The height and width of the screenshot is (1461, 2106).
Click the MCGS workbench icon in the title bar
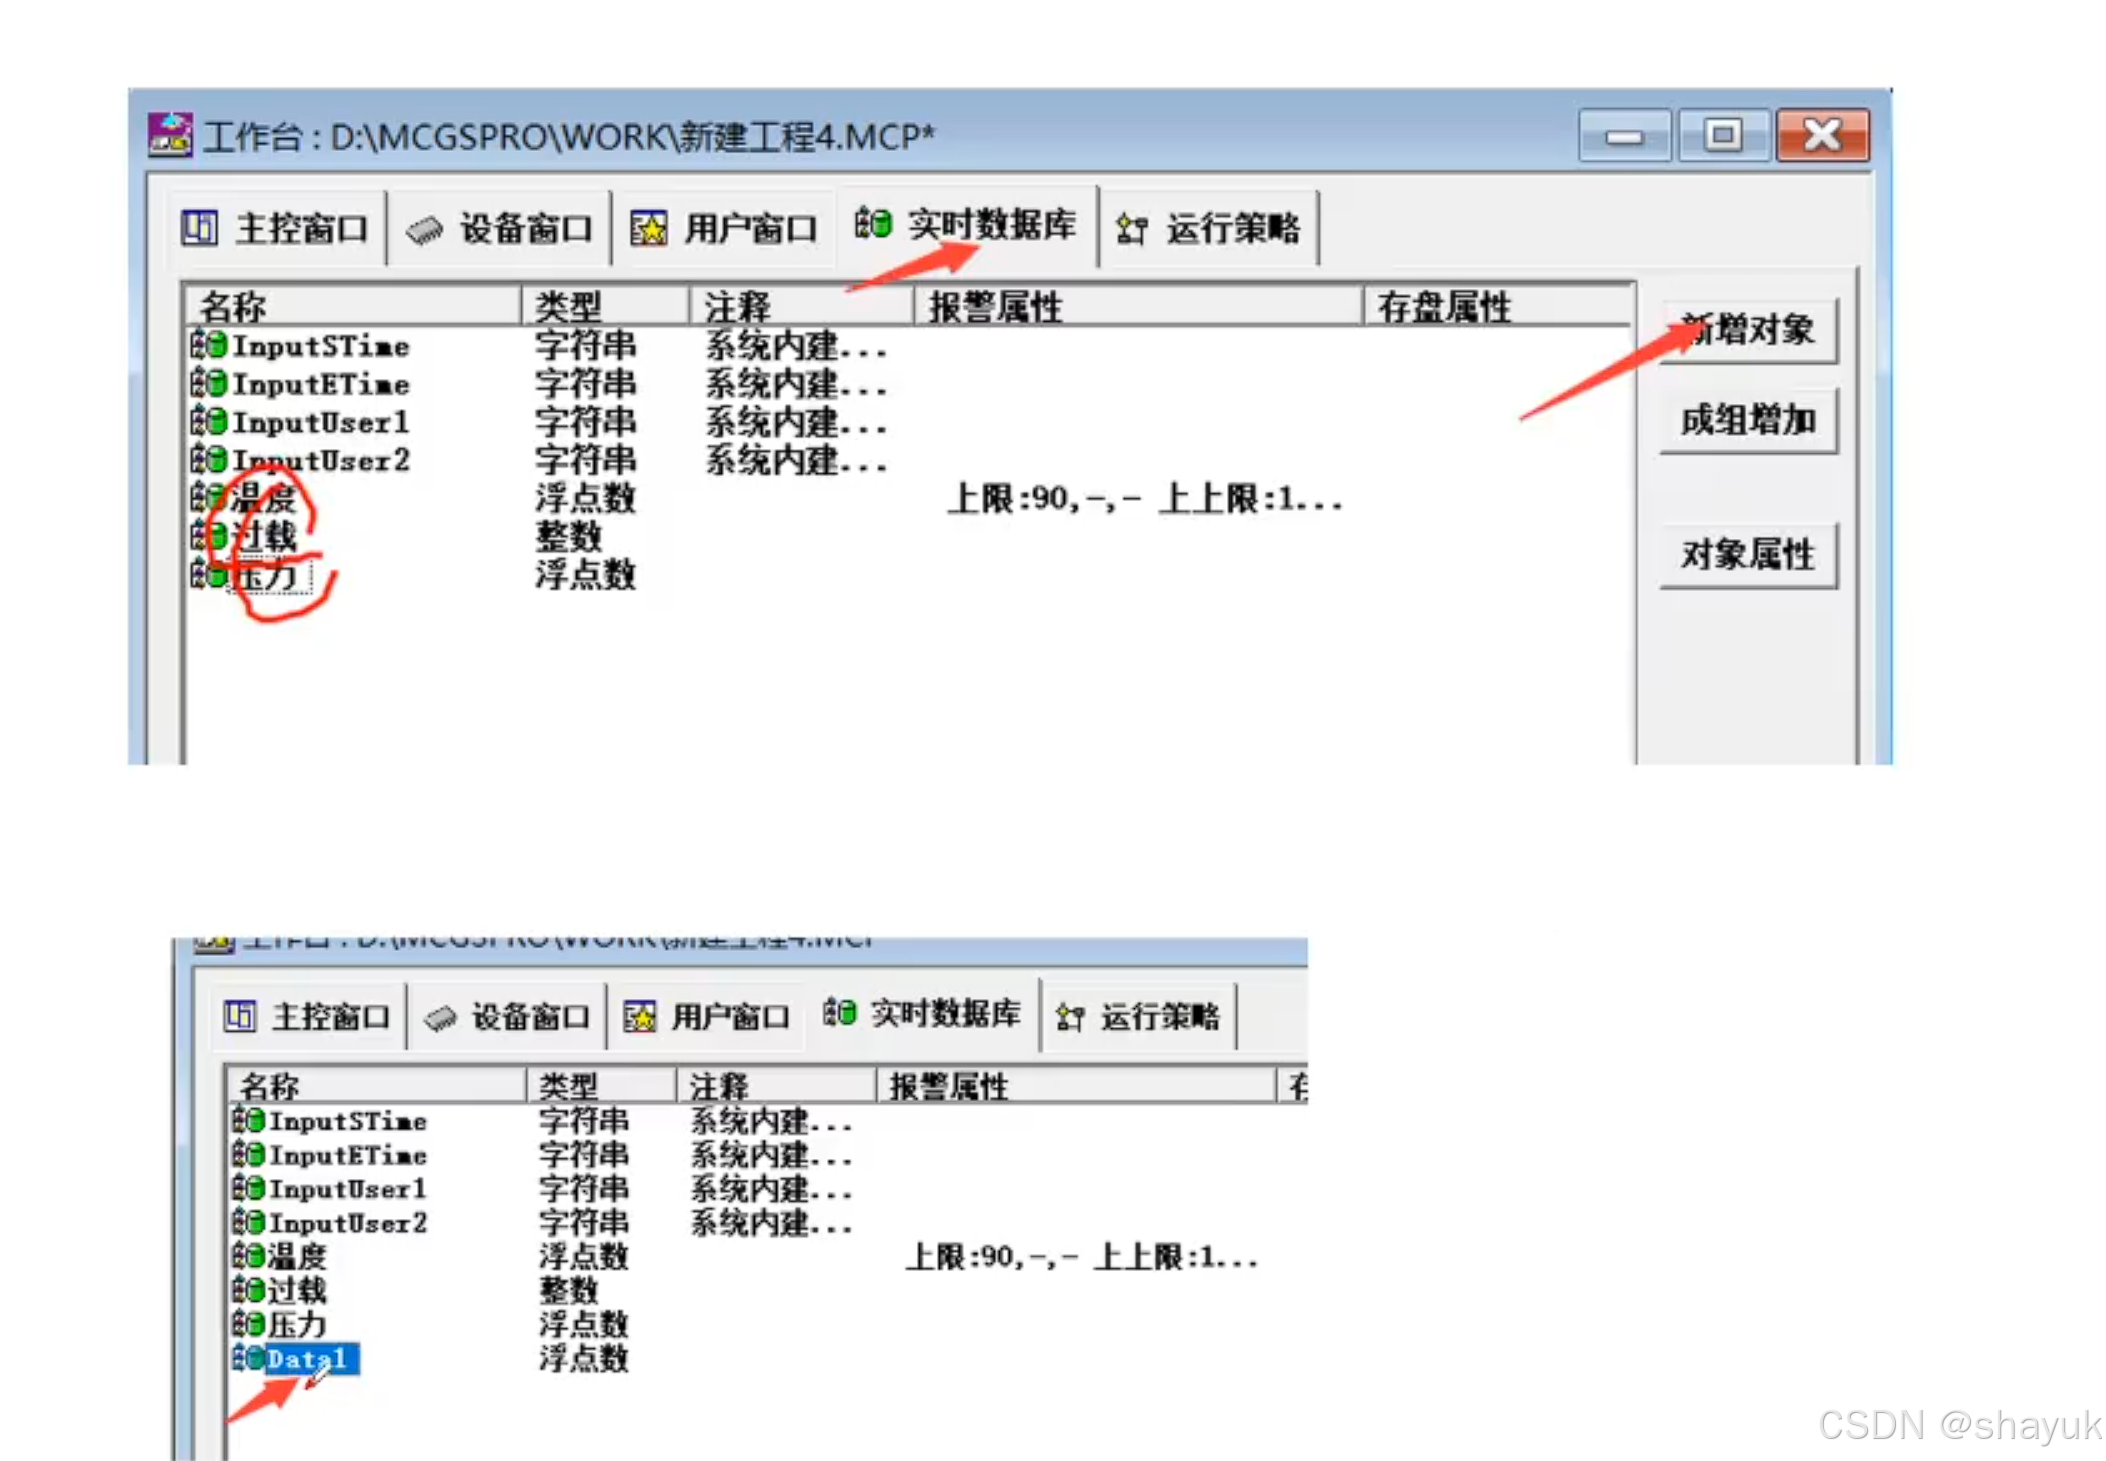tap(169, 134)
